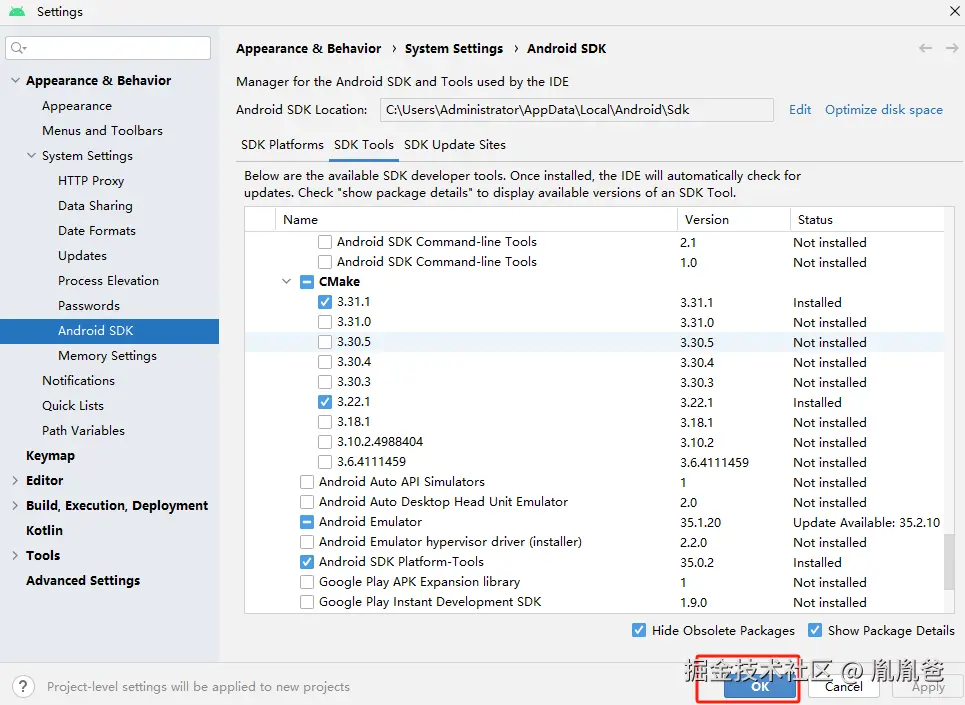Image resolution: width=965 pixels, height=705 pixels.
Task: Click Optimize disk space link
Action: [x=884, y=110]
